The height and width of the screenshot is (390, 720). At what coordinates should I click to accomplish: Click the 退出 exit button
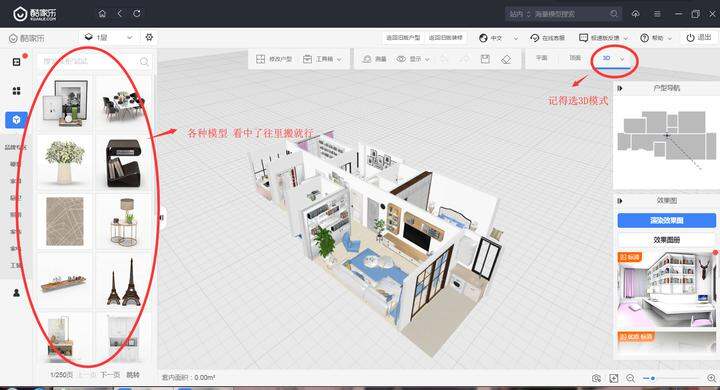click(698, 38)
